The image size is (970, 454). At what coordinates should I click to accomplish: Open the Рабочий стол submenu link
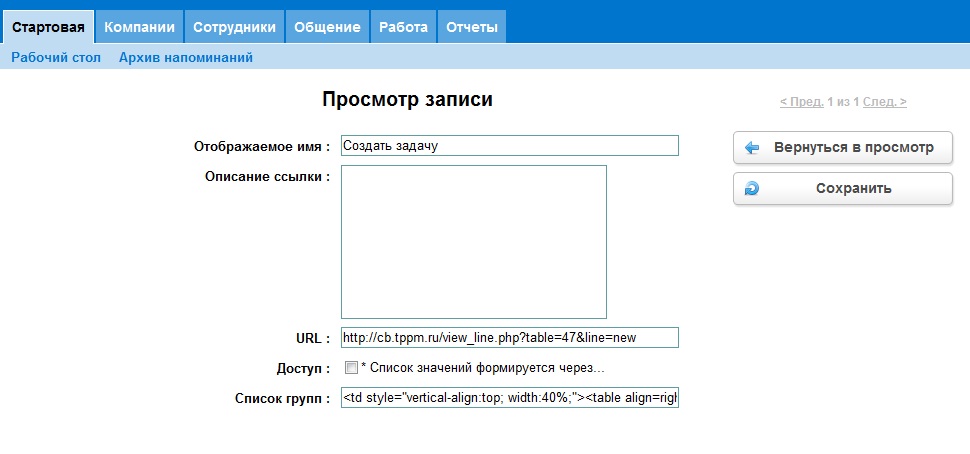pos(56,58)
